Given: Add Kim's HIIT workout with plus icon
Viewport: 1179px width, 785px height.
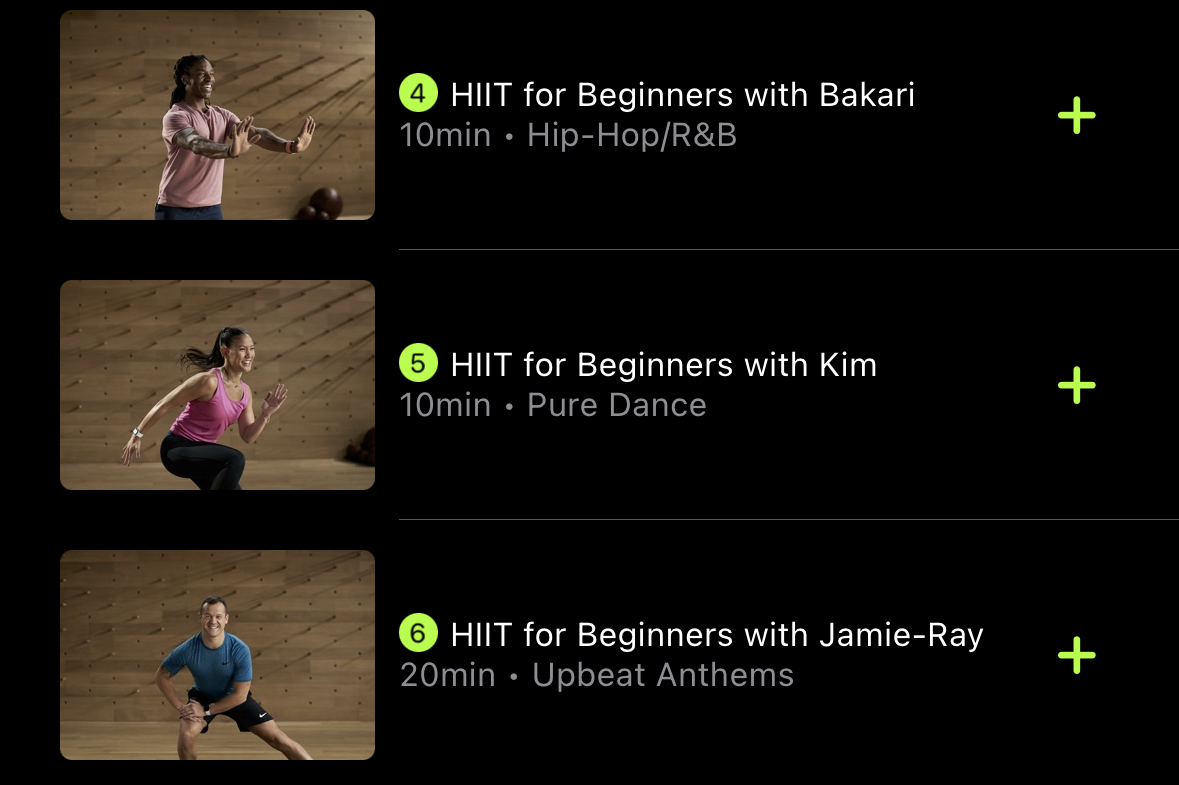Looking at the screenshot, I should pos(1077,385).
